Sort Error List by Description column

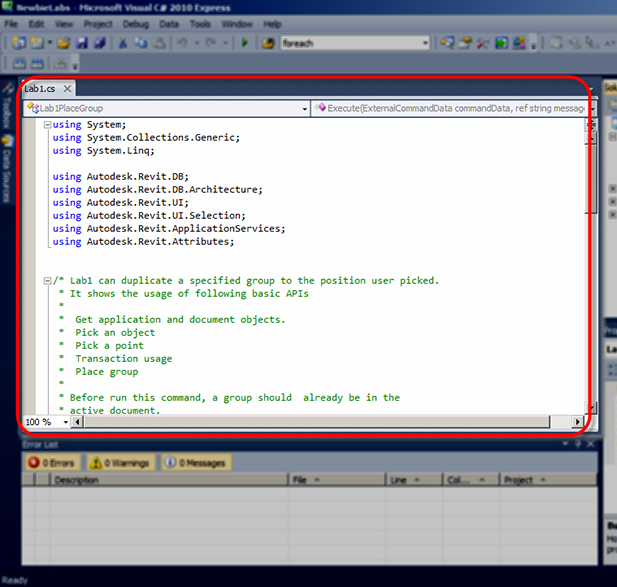[169, 480]
